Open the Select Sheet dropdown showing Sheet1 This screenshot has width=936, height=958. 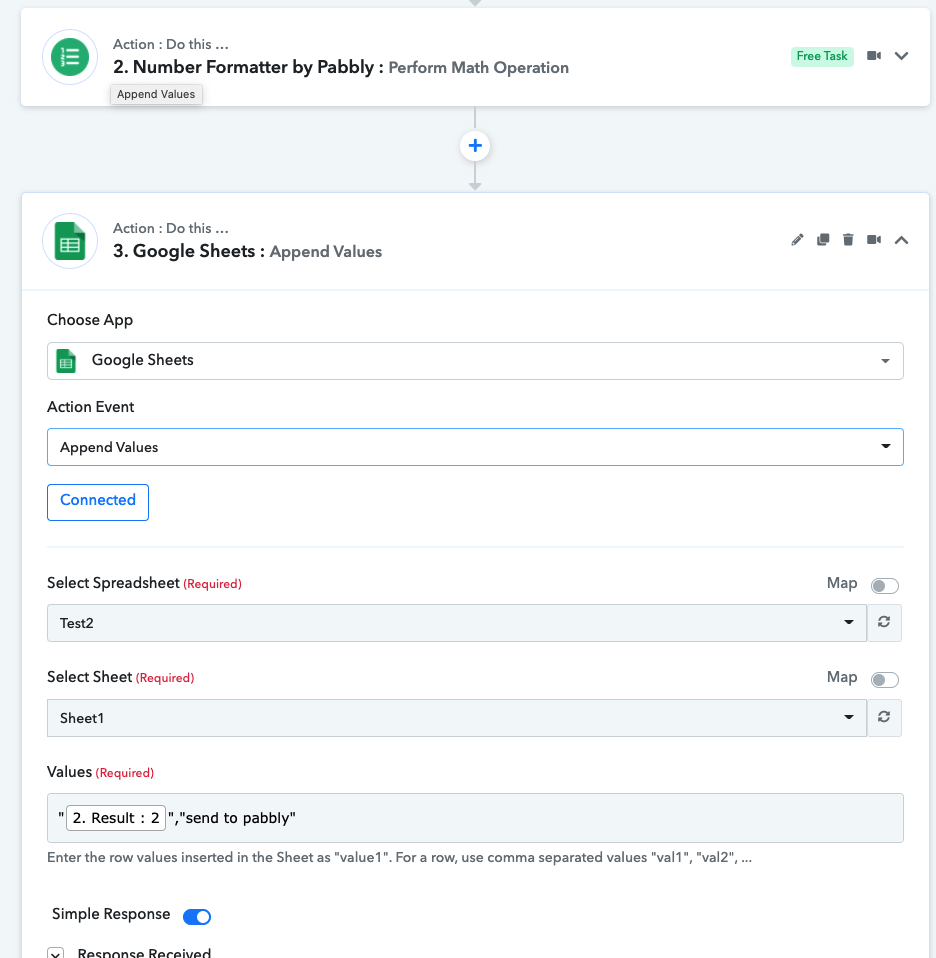(x=456, y=718)
